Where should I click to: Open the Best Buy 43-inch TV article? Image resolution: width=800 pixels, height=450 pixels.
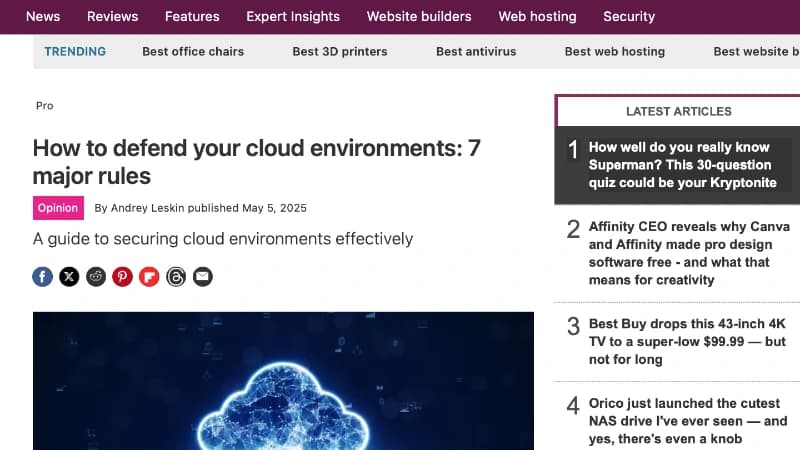point(687,341)
